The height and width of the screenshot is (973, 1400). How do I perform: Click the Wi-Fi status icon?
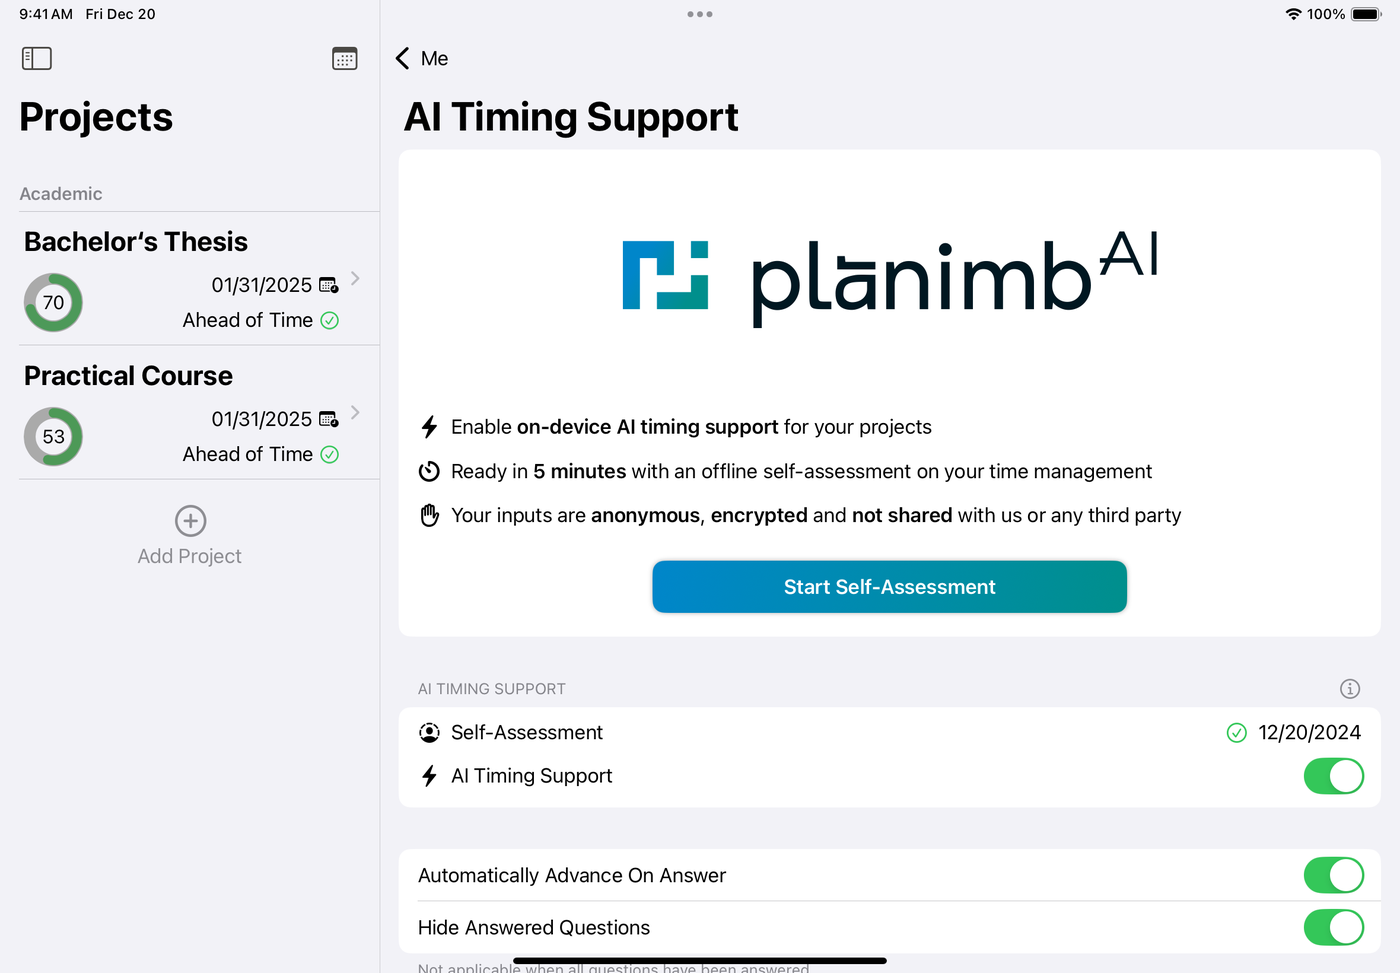(x=1293, y=14)
